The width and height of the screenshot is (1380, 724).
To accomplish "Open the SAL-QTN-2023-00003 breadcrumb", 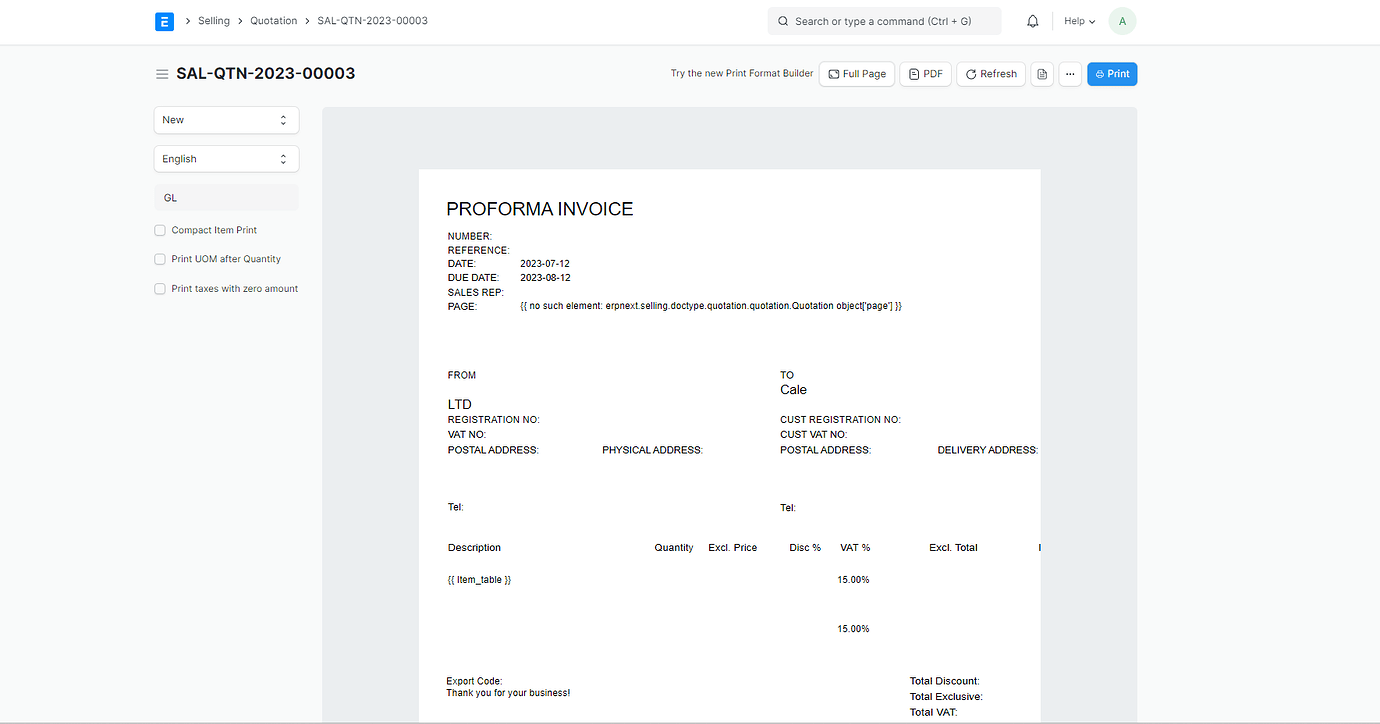I will pyautogui.click(x=372, y=21).
